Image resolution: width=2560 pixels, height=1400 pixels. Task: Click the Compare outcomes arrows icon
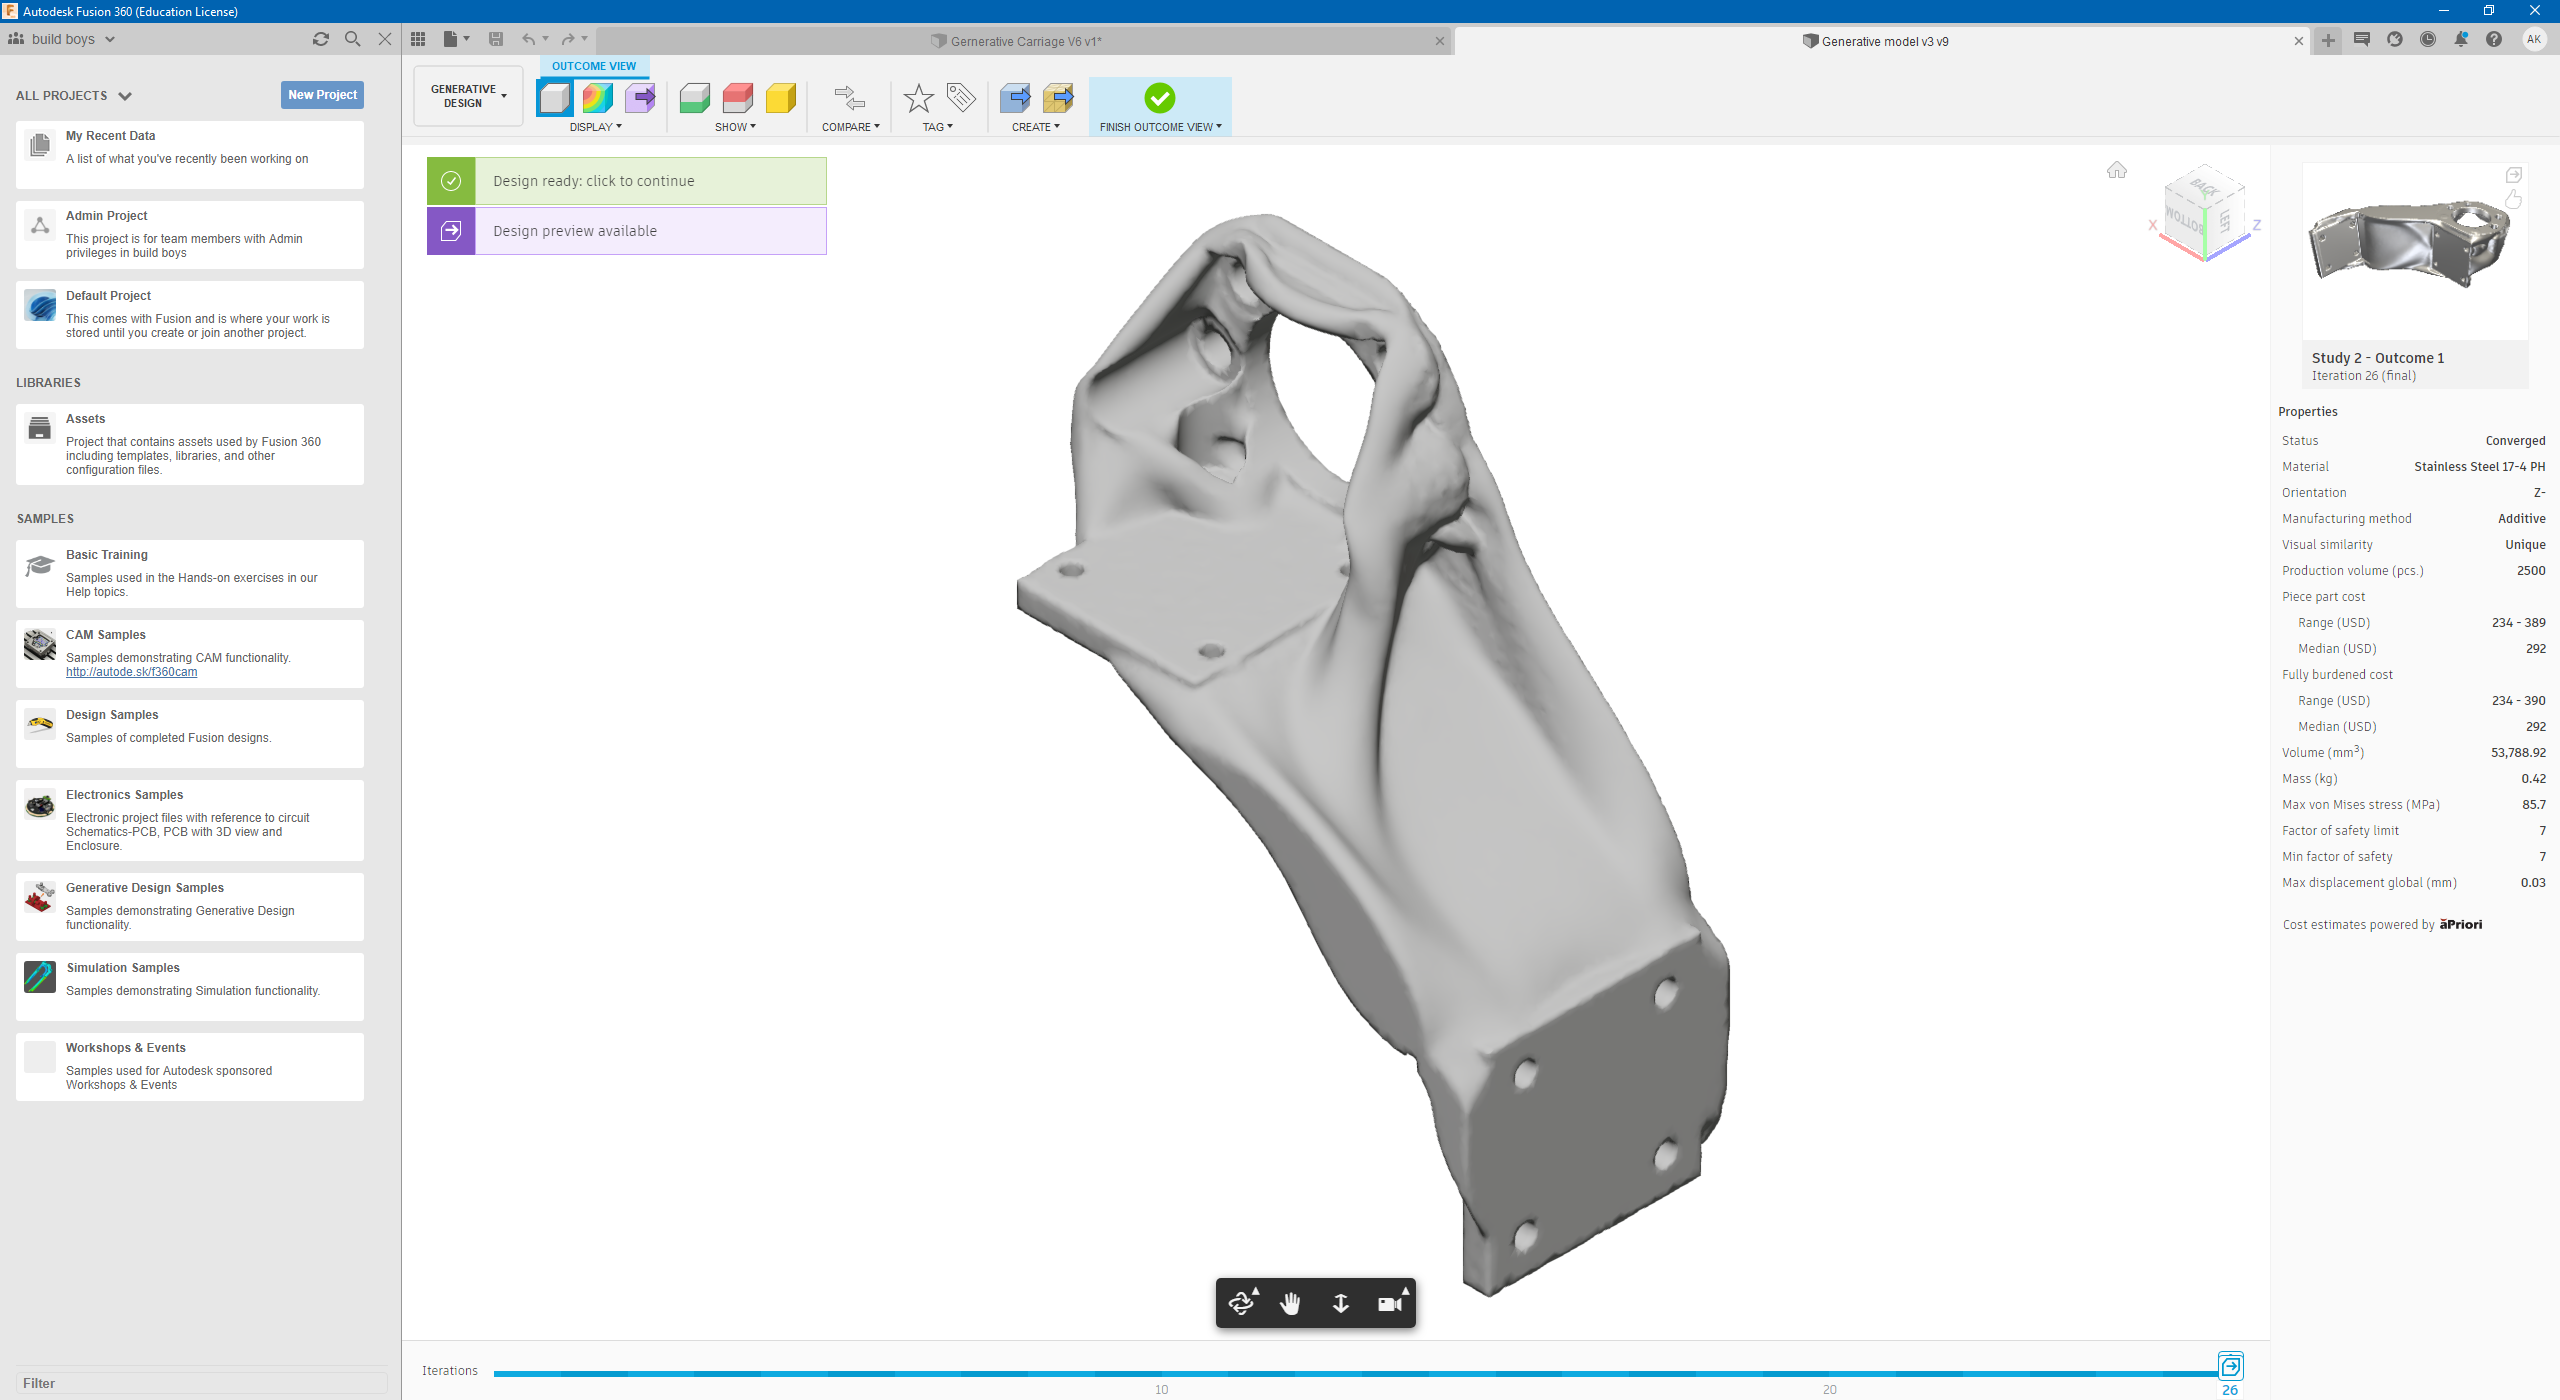point(849,98)
